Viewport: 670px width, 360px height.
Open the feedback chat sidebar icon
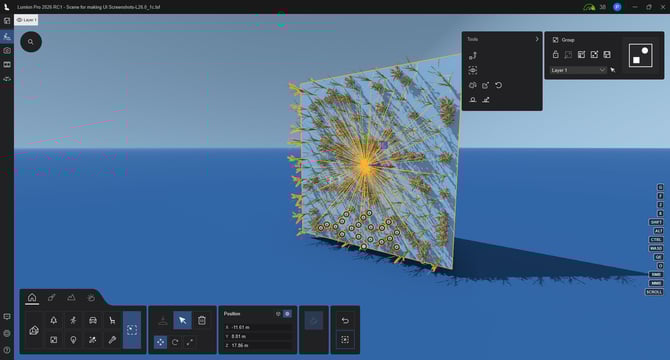point(7,316)
